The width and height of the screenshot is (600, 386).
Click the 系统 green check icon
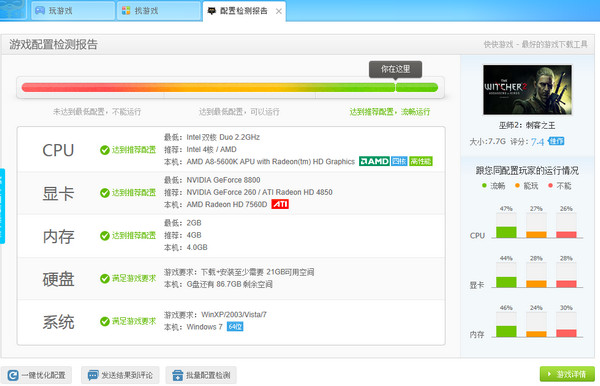[x=104, y=321]
